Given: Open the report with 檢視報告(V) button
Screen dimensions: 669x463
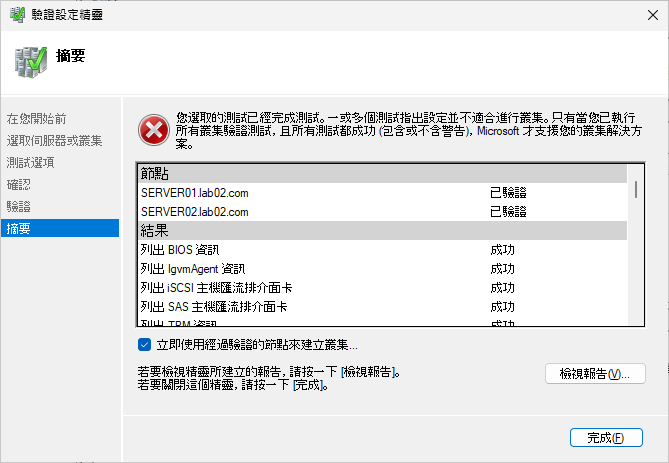Looking at the screenshot, I should [x=595, y=374].
